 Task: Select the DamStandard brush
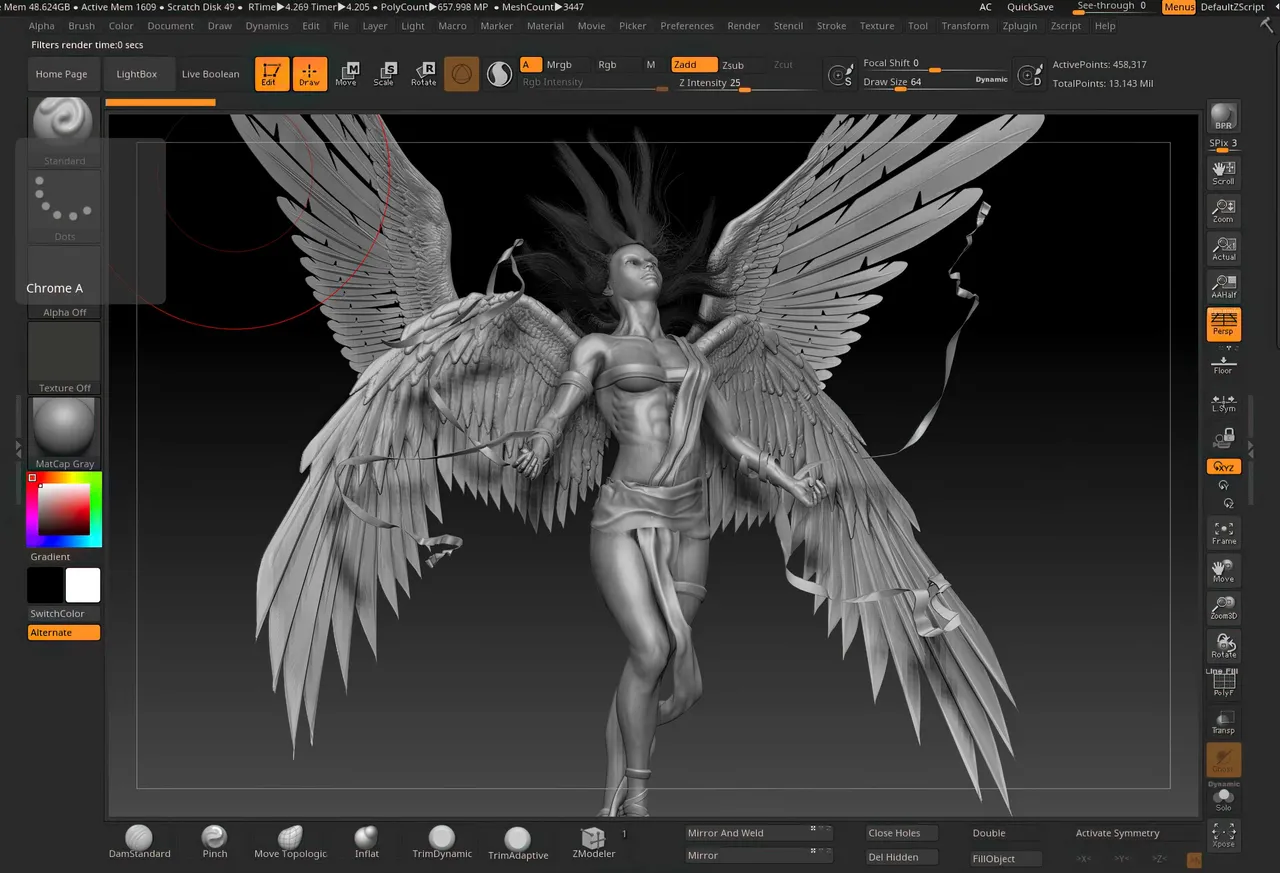pyautogui.click(x=139, y=842)
